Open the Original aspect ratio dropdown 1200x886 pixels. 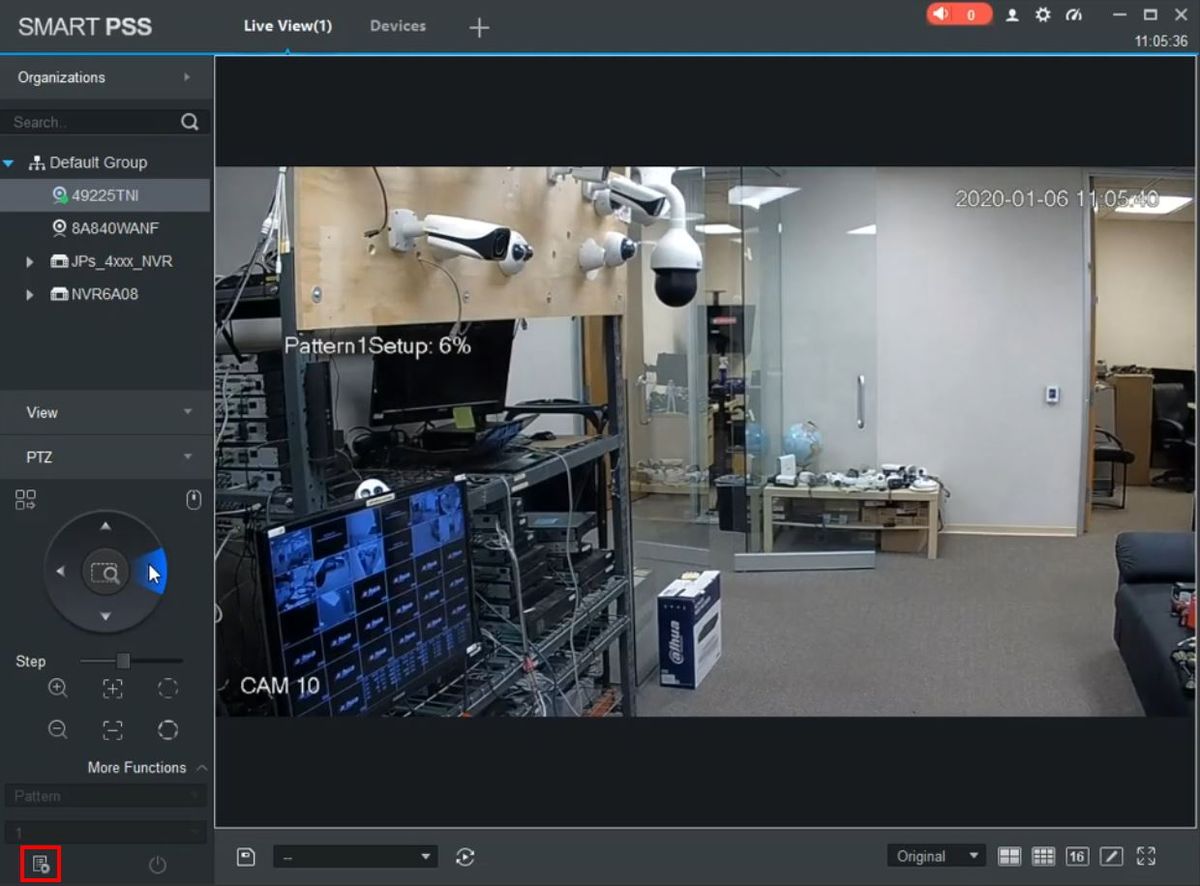click(x=936, y=857)
